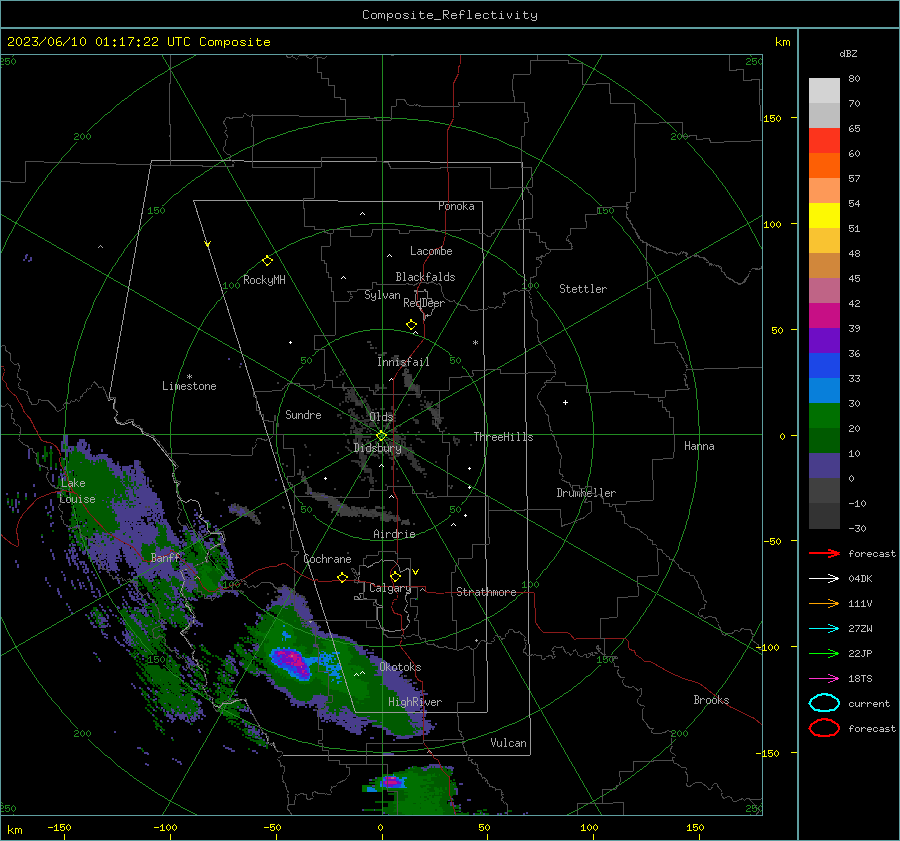Image resolution: width=900 pixels, height=841 pixels.
Task: Click the Okotoks label
Action: pyautogui.click(x=400, y=667)
